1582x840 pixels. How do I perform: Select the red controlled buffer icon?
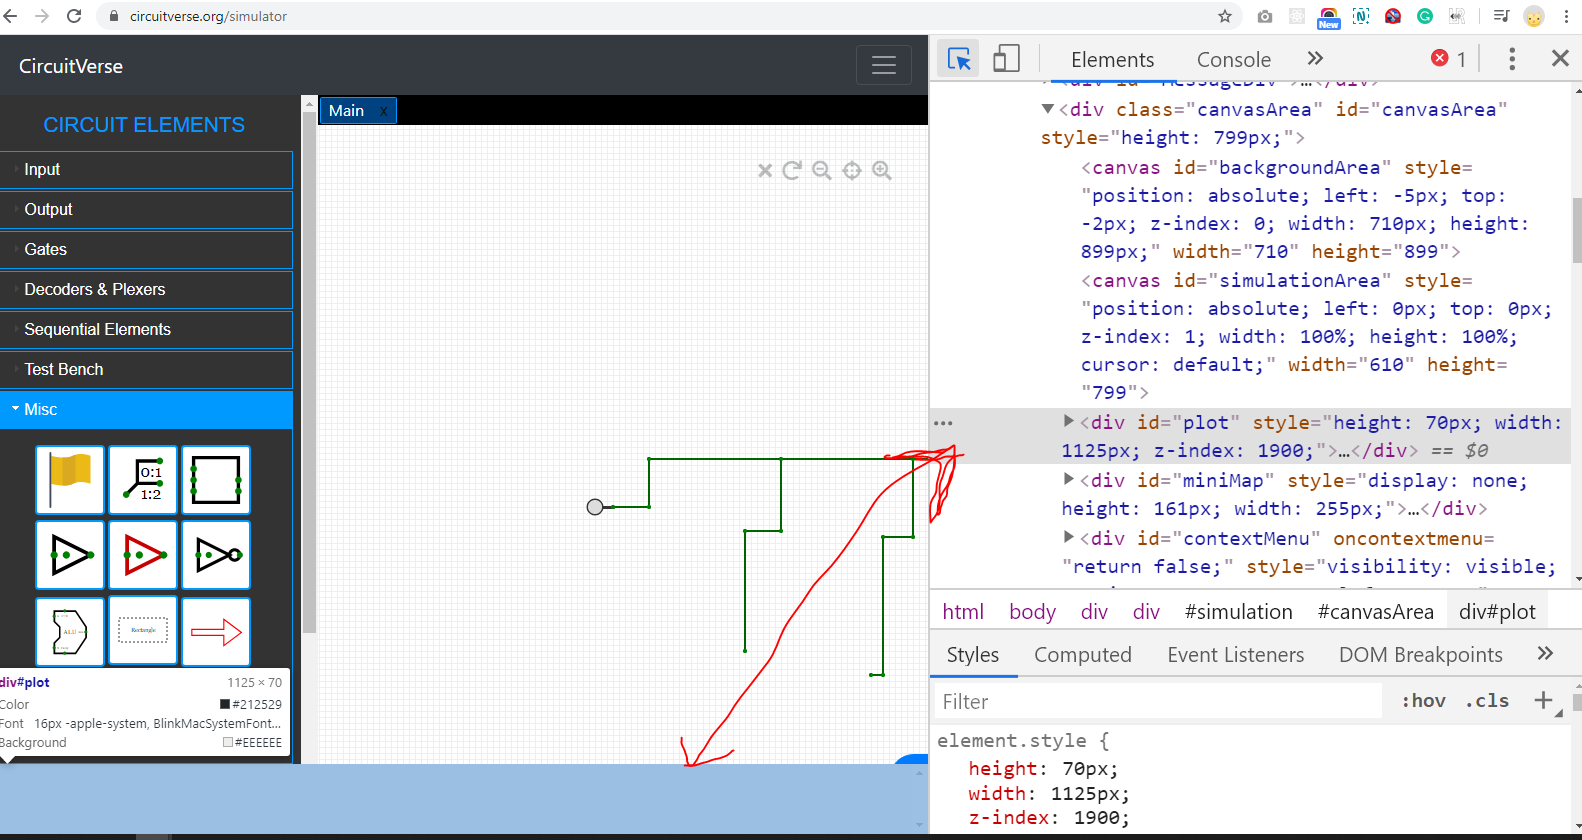coord(143,555)
